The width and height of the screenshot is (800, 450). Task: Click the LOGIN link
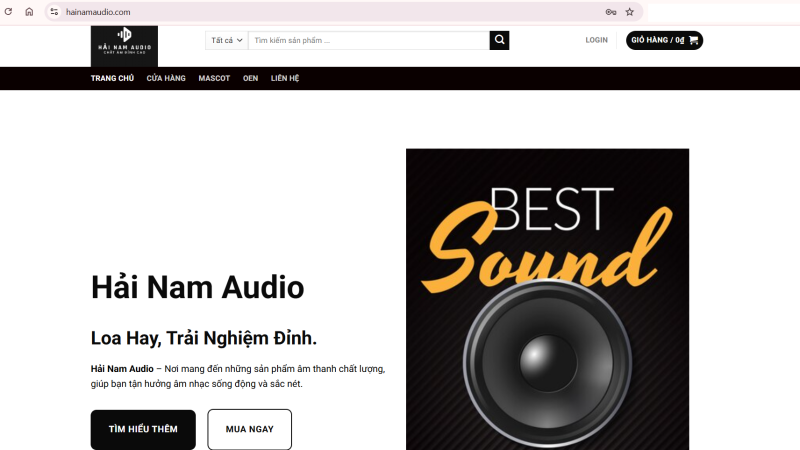pyautogui.click(x=596, y=40)
